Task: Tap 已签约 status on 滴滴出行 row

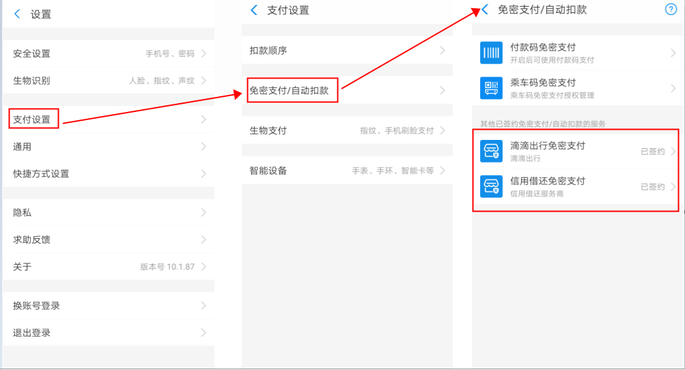Action: coord(653,151)
